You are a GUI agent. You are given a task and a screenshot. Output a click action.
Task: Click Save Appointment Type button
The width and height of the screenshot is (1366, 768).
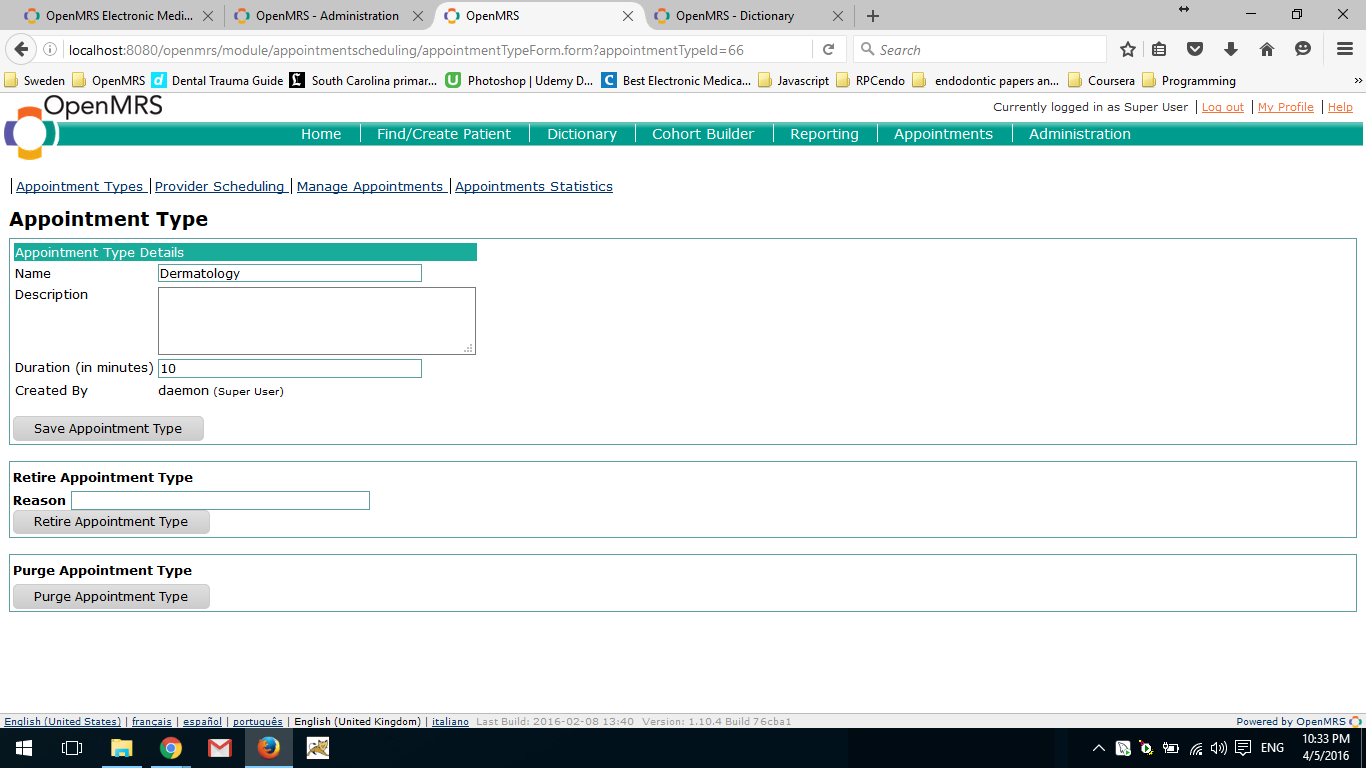[x=108, y=428]
